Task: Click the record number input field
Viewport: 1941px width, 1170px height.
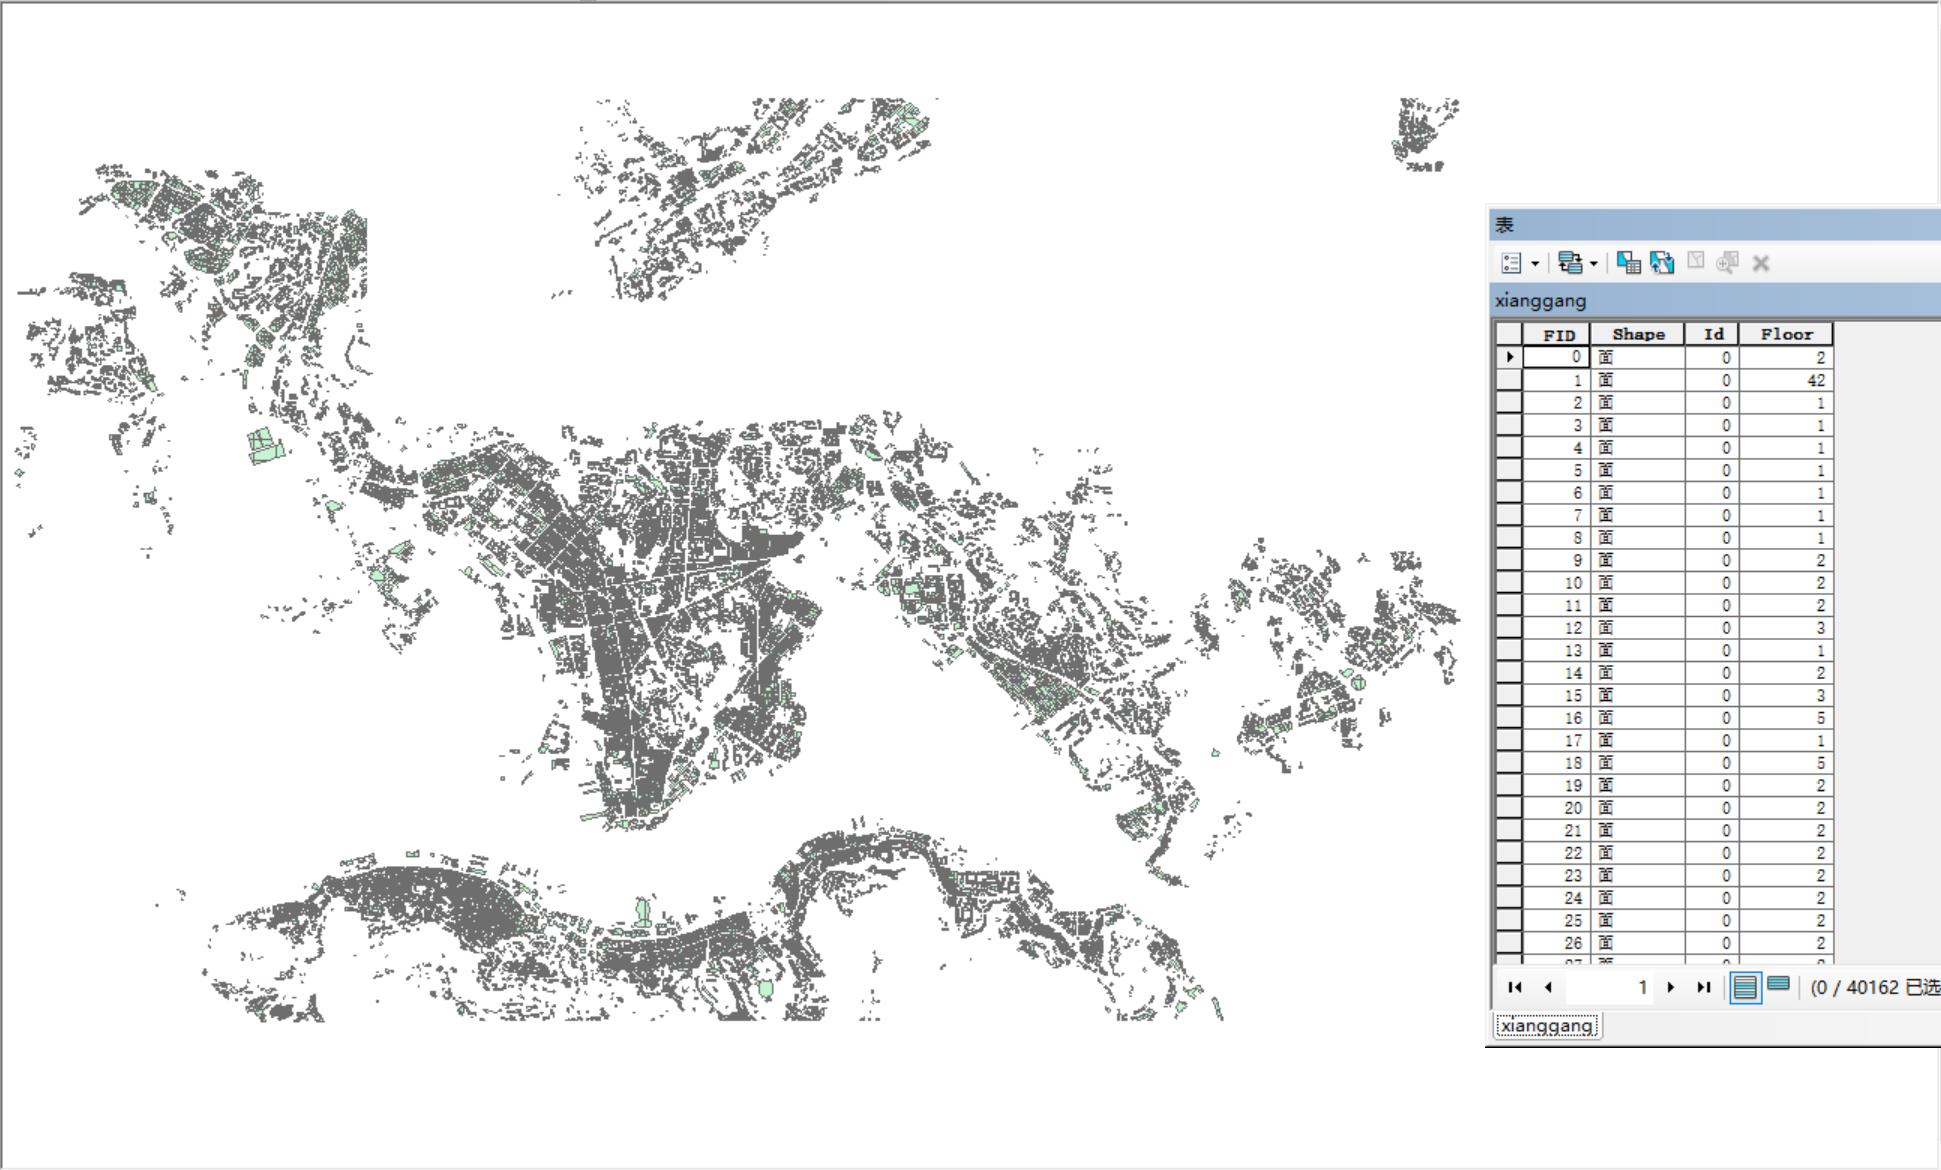Action: click(1608, 987)
